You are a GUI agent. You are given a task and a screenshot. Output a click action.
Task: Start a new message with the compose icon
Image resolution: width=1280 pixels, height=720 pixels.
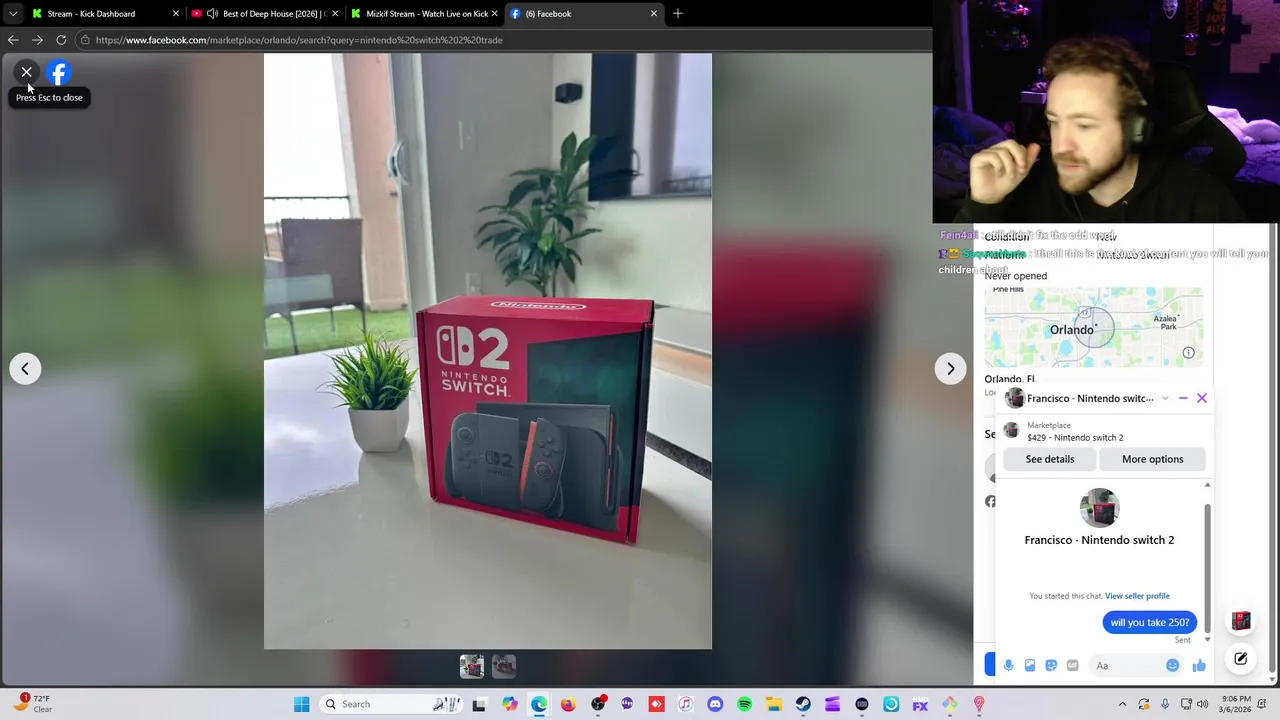coord(1241,659)
